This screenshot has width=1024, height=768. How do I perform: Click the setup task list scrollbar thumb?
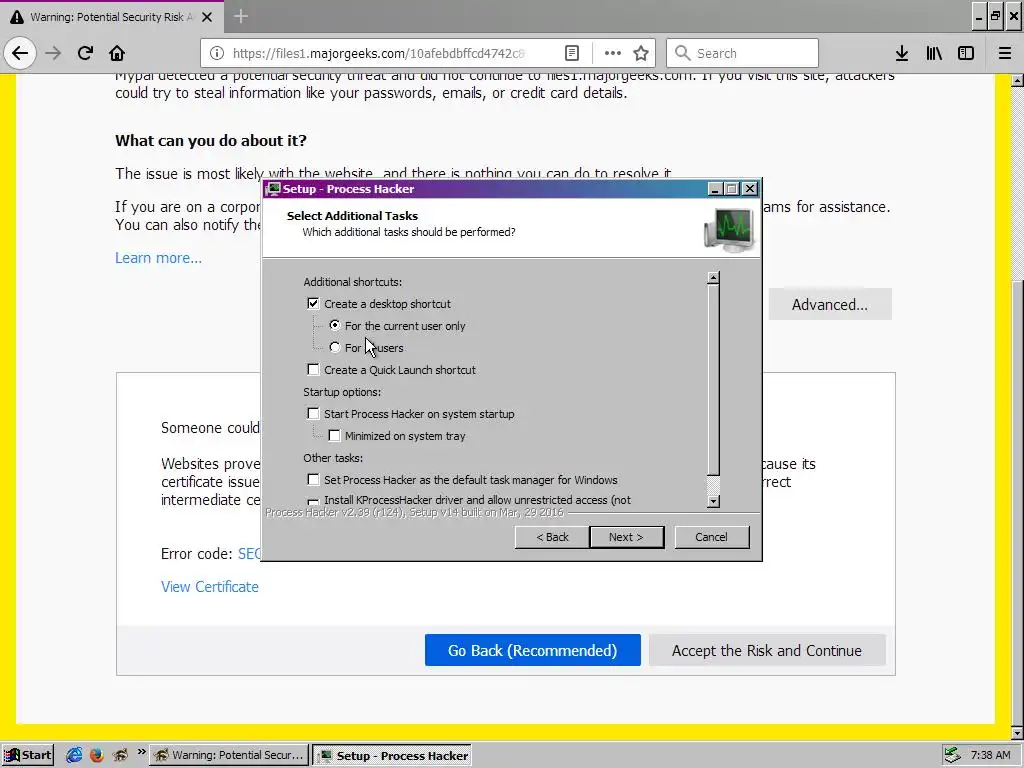pos(713,380)
